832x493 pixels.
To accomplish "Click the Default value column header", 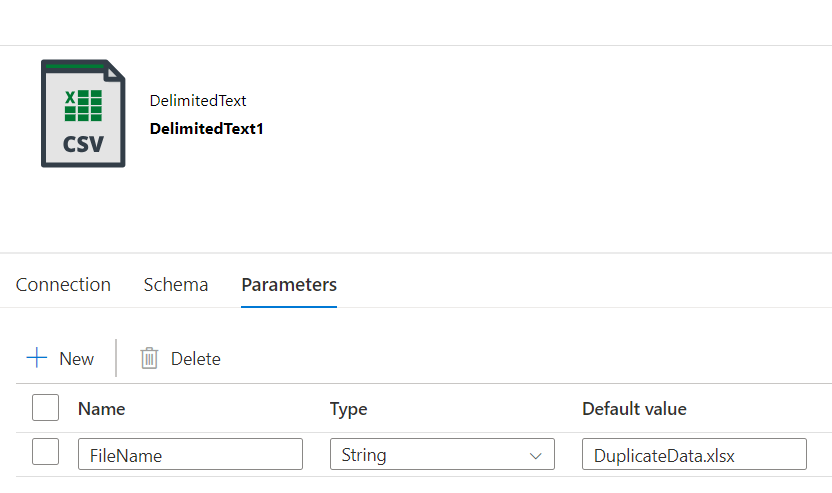I will click(634, 408).
